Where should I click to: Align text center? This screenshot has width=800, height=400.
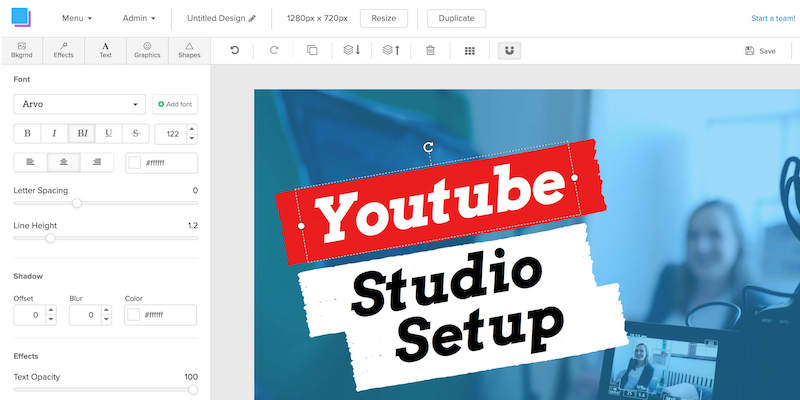[64, 162]
